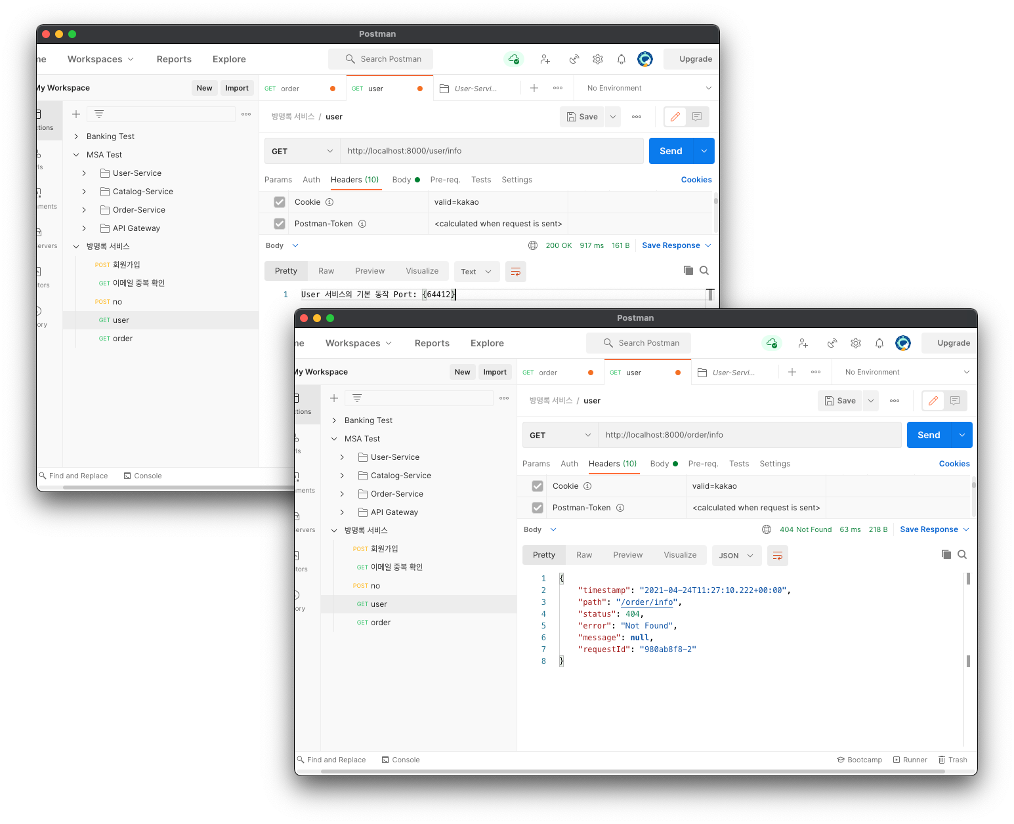Open the Cookies link in front window
1014x824 pixels.
pos(954,464)
